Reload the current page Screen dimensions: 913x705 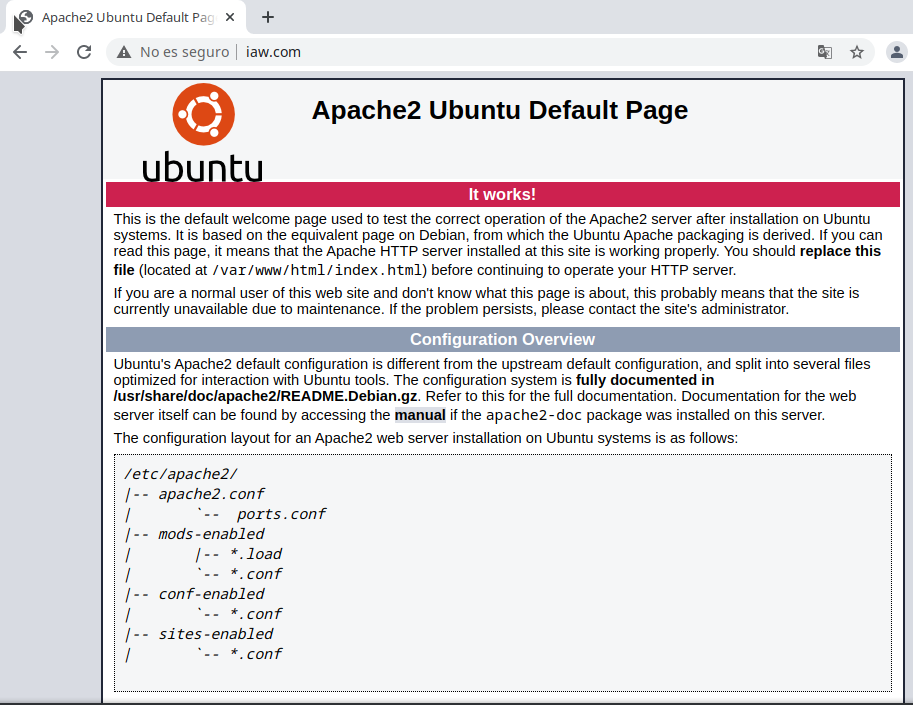pos(84,52)
